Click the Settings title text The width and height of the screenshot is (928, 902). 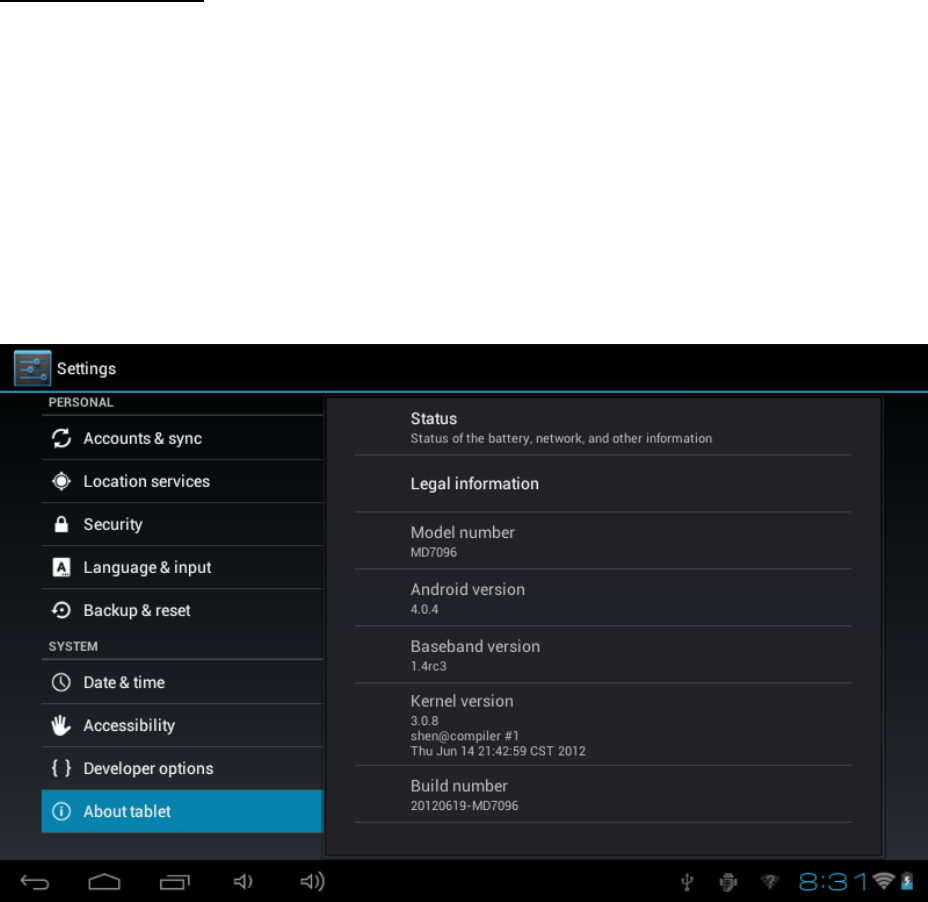click(x=86, y=369)
